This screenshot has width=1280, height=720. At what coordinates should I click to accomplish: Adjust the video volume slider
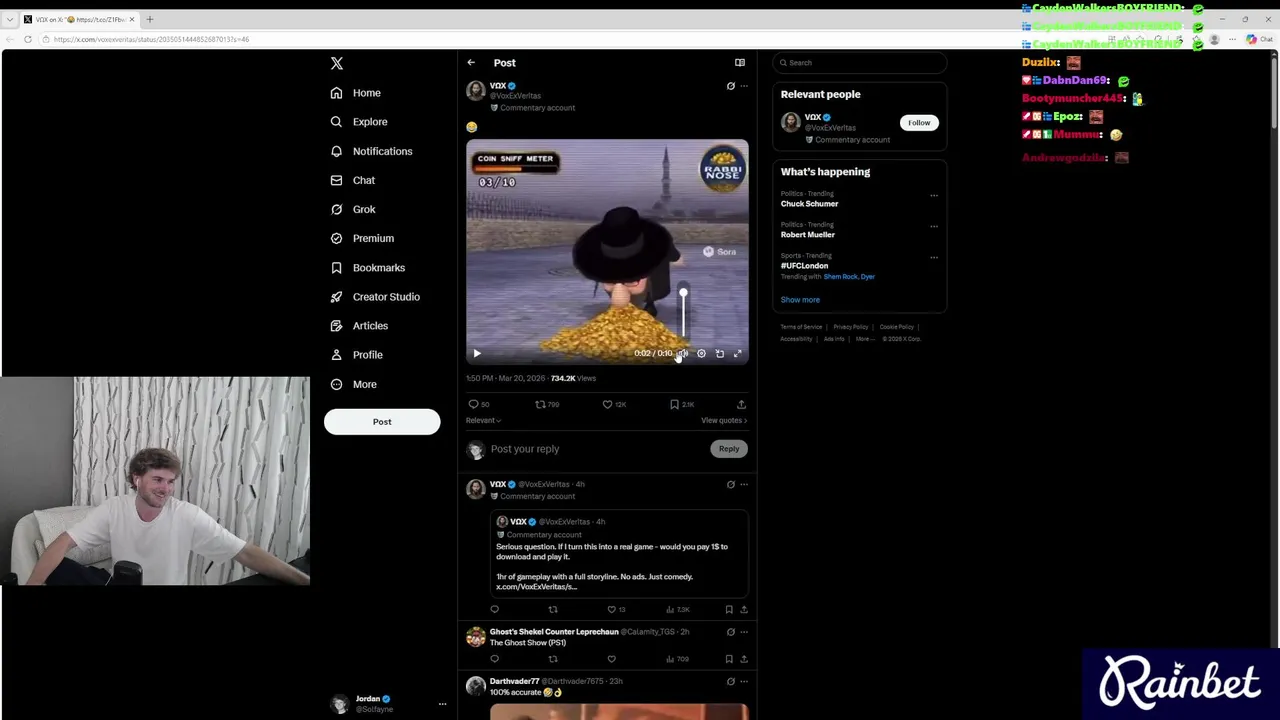point(683,315)
